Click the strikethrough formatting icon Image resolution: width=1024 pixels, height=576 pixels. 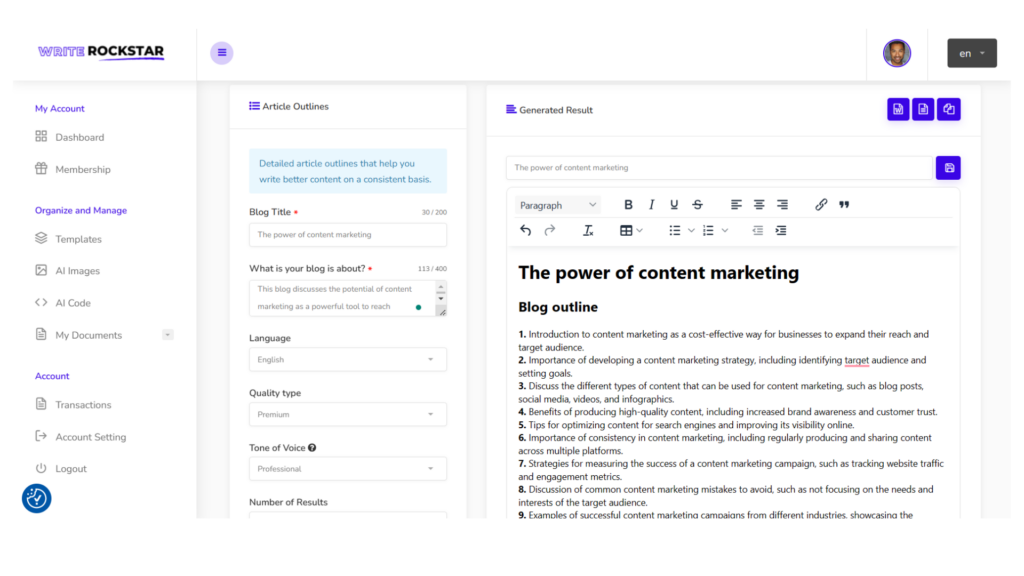[x=697, y=205]
